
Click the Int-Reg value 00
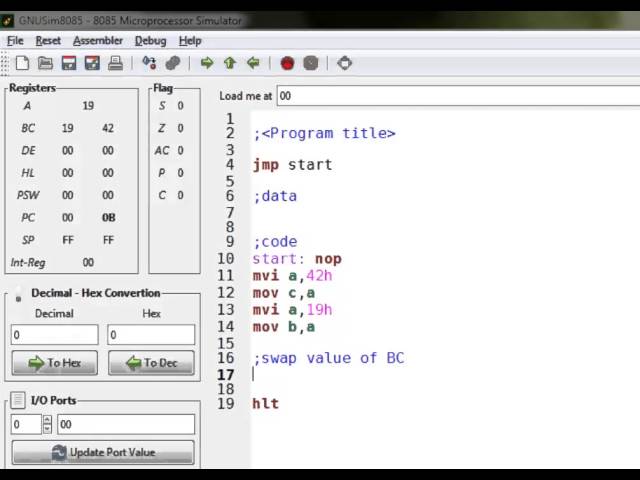pyautogui.click(x=88, y=262)
